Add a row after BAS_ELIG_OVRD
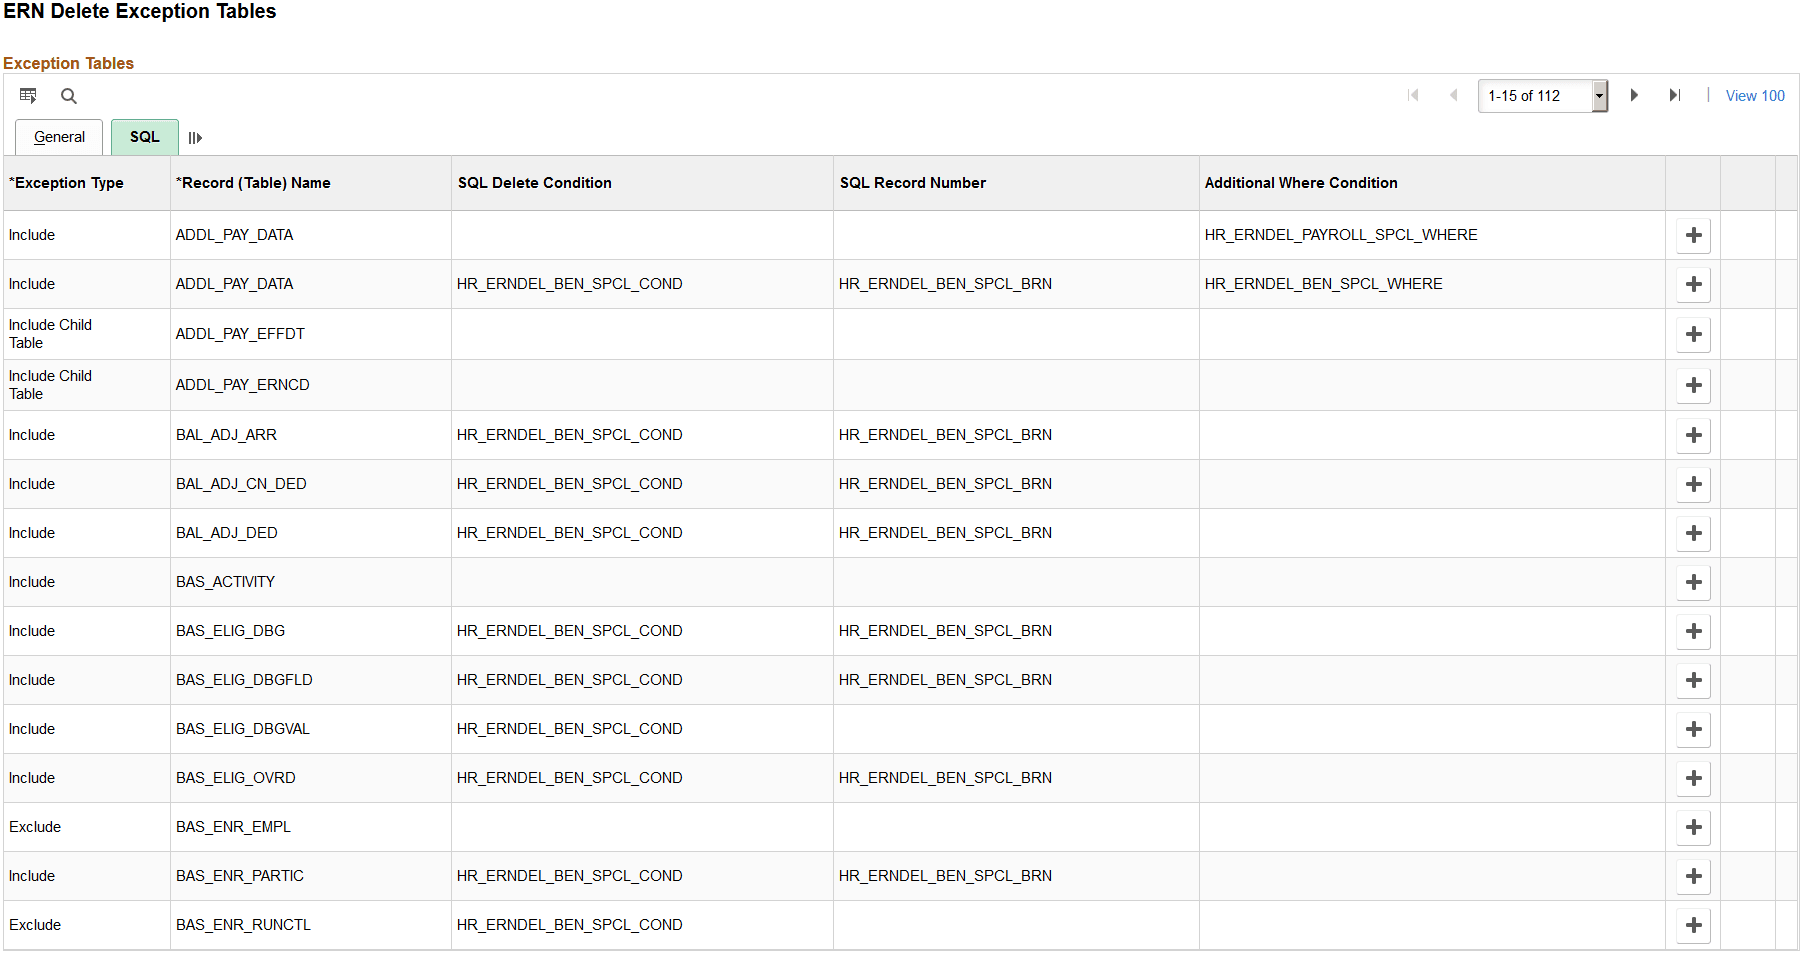This screenshot has height=958, width=1815. 1693,778
